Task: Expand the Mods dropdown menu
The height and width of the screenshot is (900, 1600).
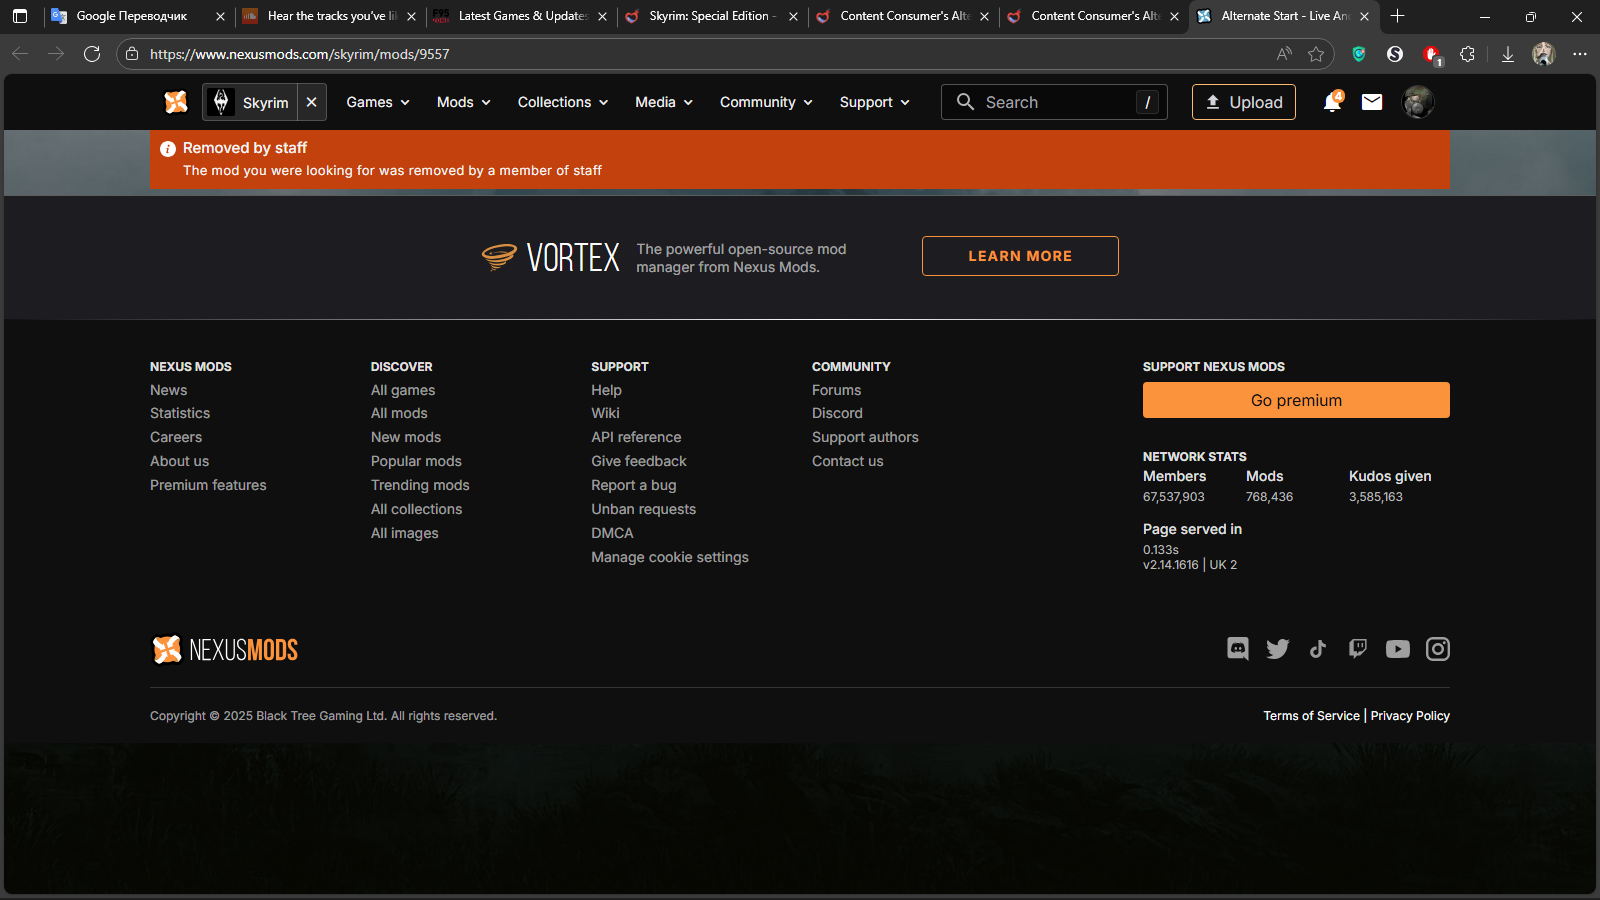Action: tap(464, 102)
